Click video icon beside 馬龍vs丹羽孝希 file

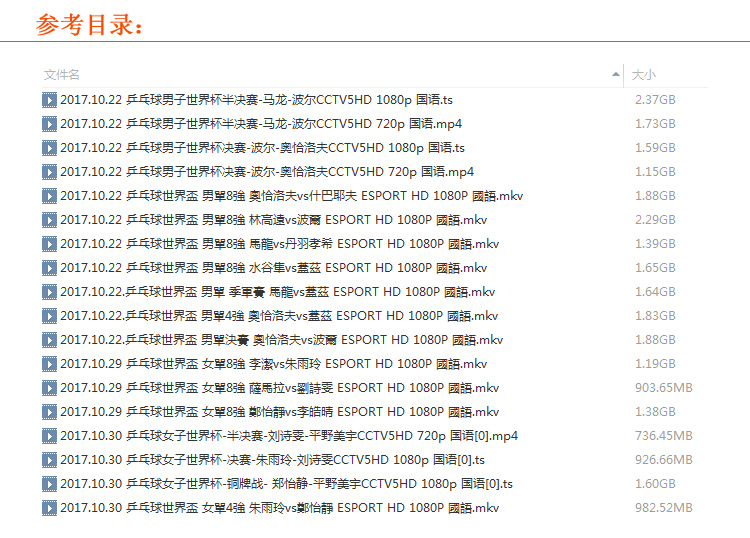(x=49, y=244)
